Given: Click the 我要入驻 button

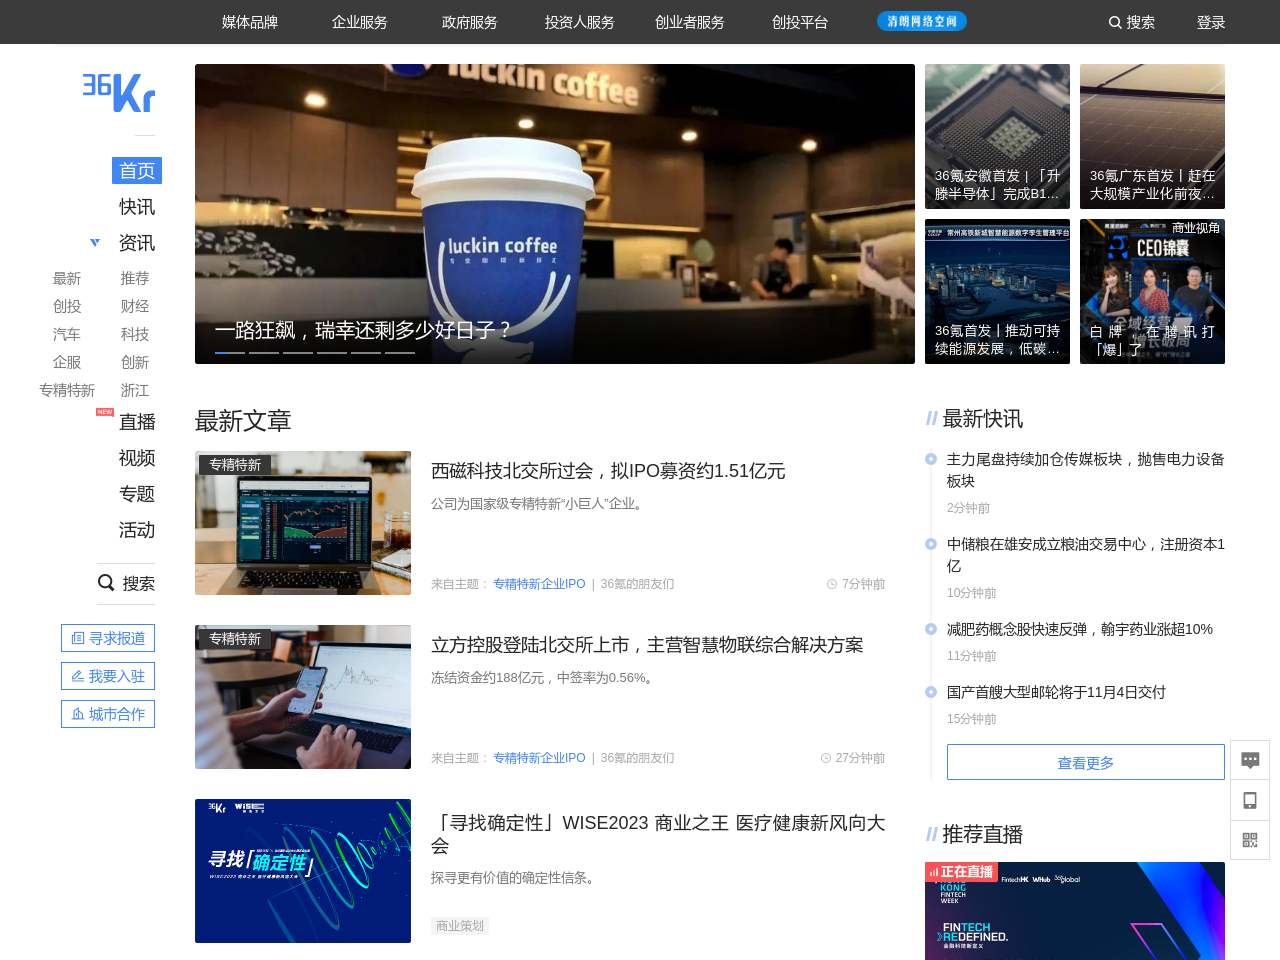Looking at the screenshot, I should [x=108, y=676].
